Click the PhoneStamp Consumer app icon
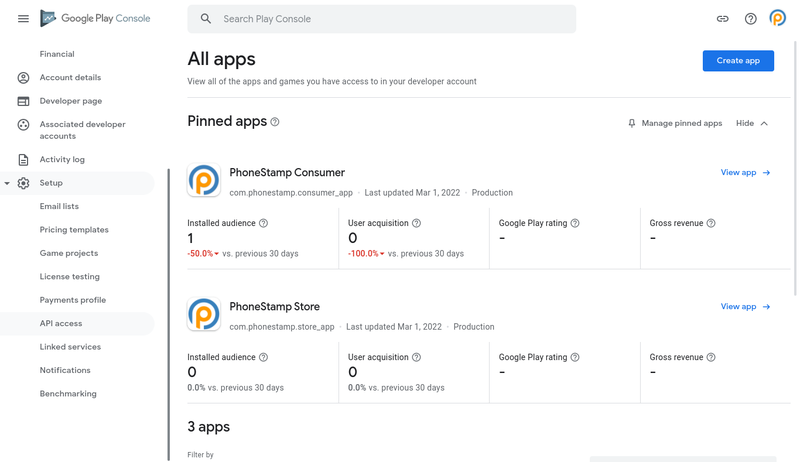800x462 pixels. tap(204, 180)
